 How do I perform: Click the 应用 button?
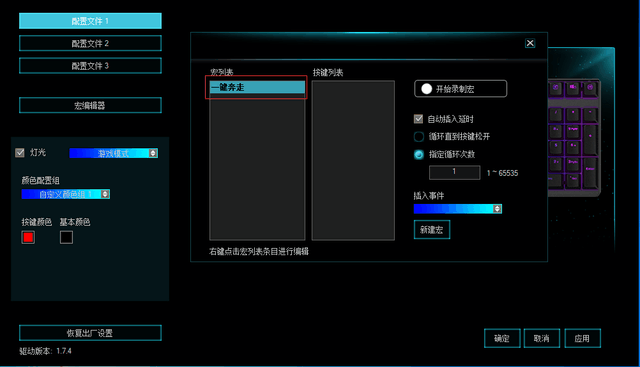click(x=582, y=338)
